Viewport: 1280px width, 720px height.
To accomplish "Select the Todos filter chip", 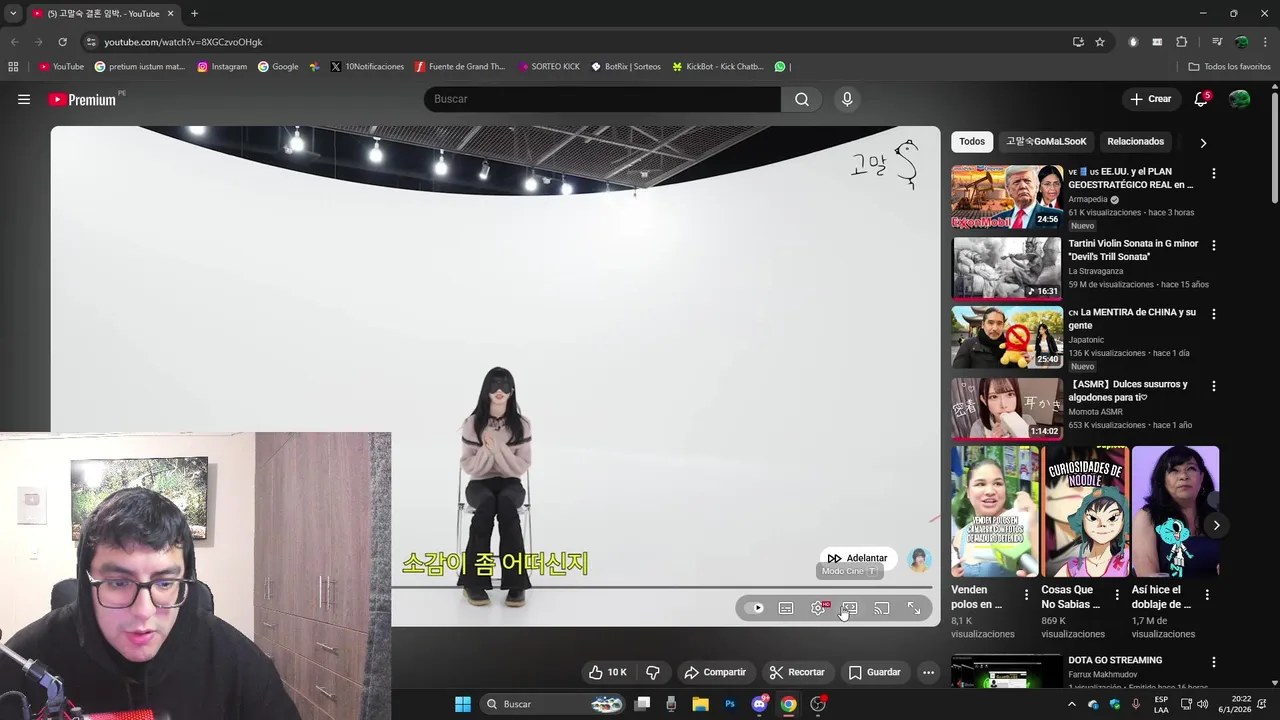I will 972,141.
